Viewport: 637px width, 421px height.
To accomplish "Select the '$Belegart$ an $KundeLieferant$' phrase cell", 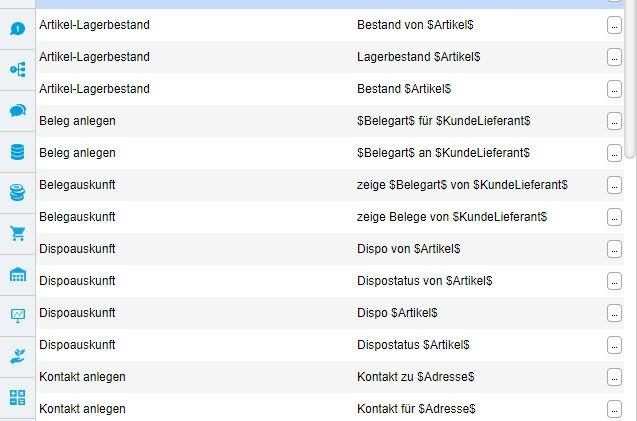I will click(x=443, y=153).
